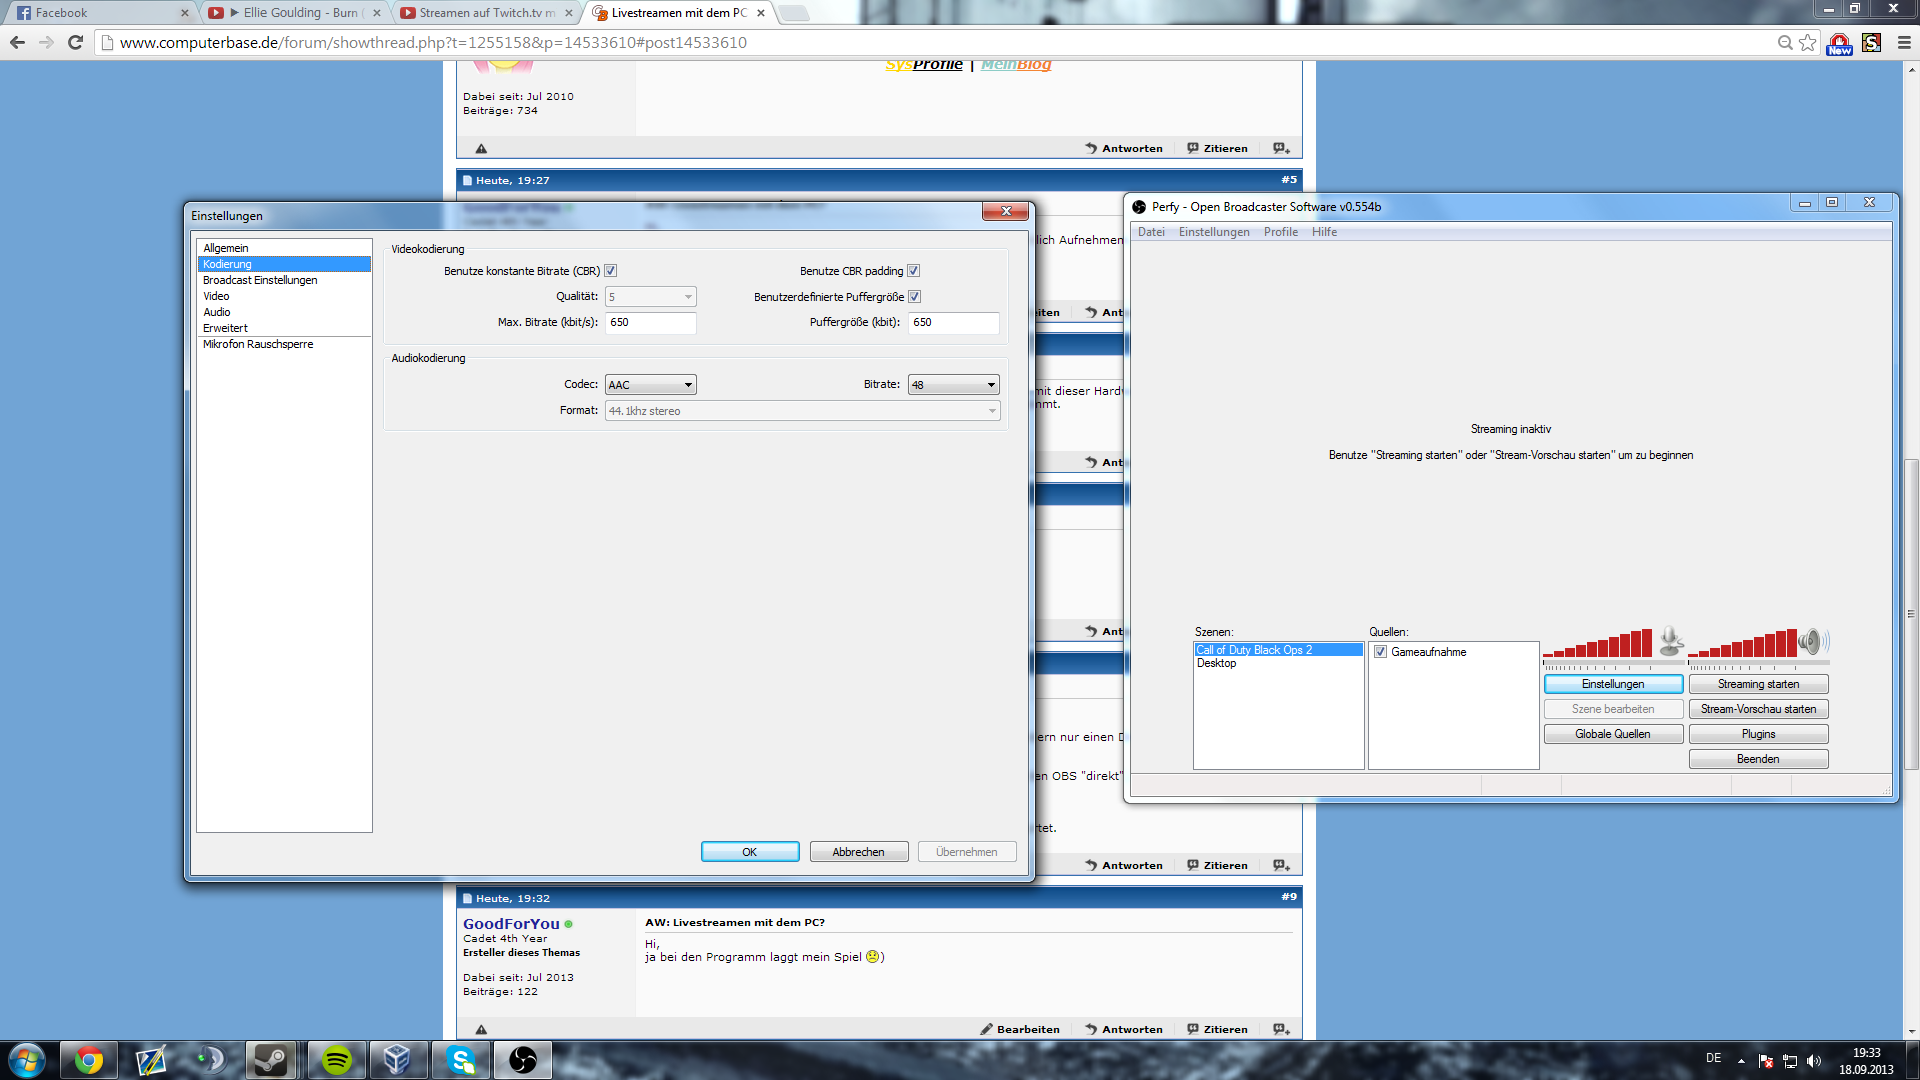
Task: Click the bookmark star in Chrome address bar
Action: click(x=1808, y=42)
